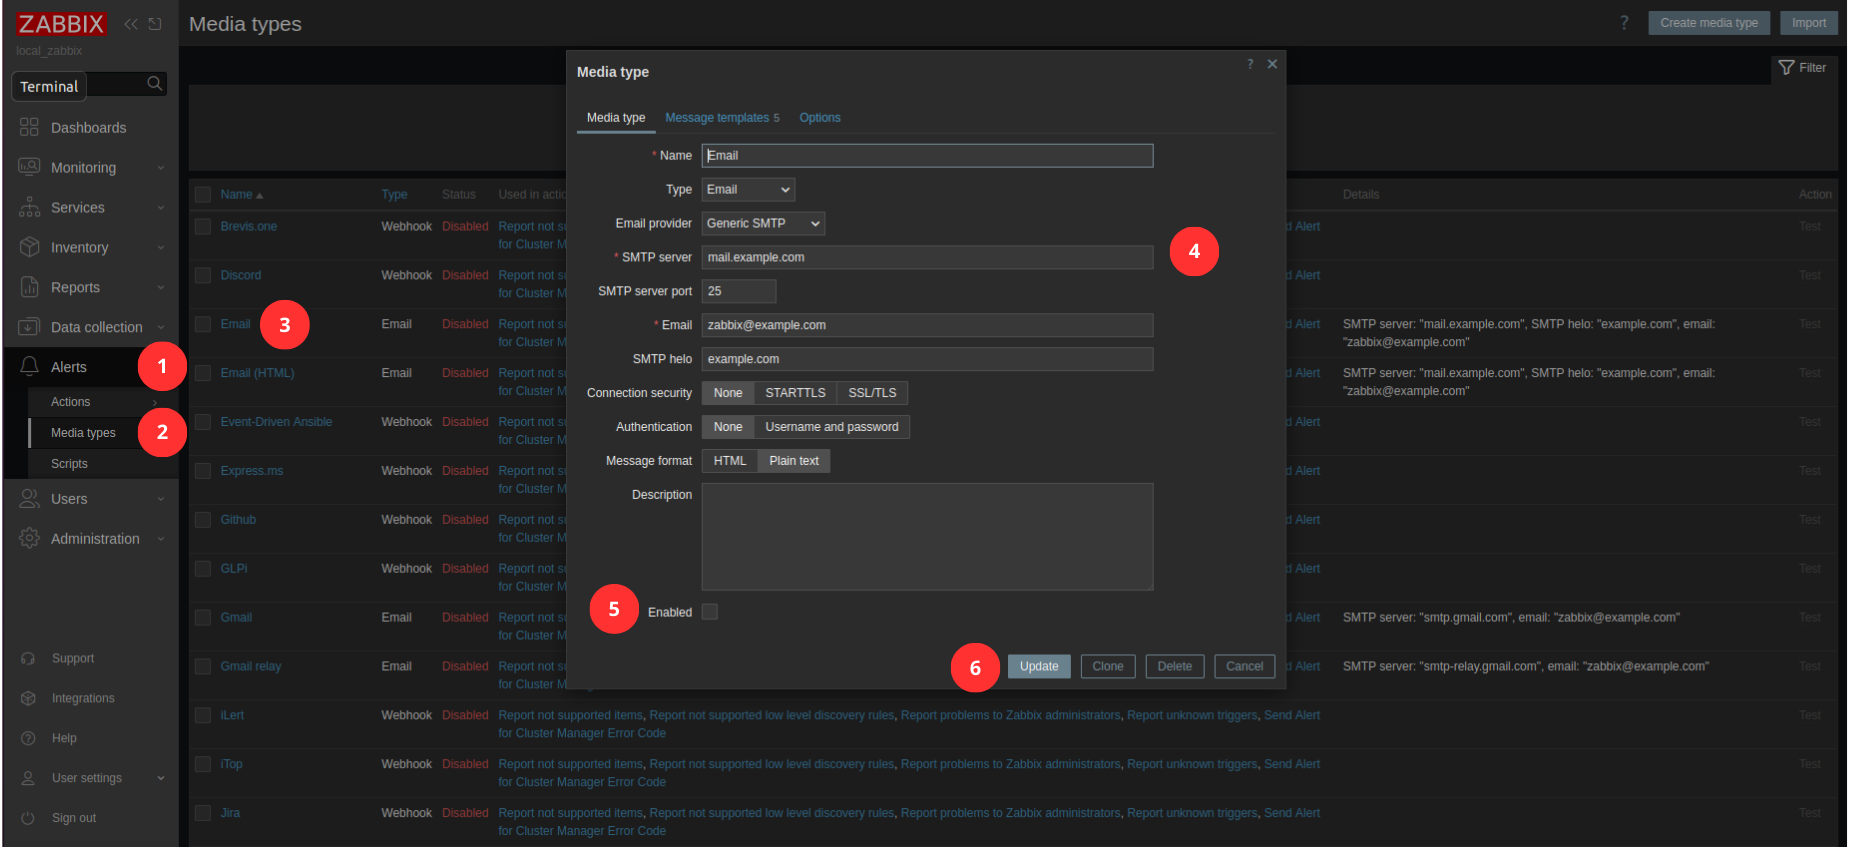This screenshot has height=847, width=1849.
Task: Click the page help question mark
Action: (x=1624, y=22)
